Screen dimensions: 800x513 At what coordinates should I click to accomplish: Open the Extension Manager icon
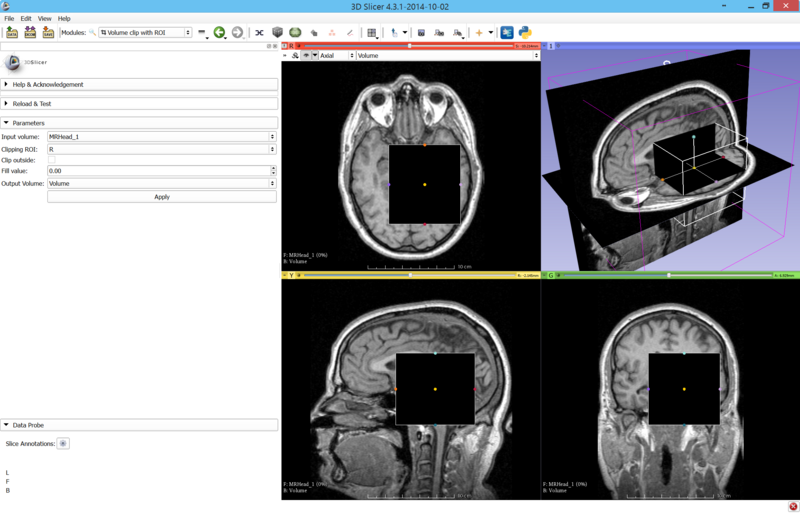[507, 33]
